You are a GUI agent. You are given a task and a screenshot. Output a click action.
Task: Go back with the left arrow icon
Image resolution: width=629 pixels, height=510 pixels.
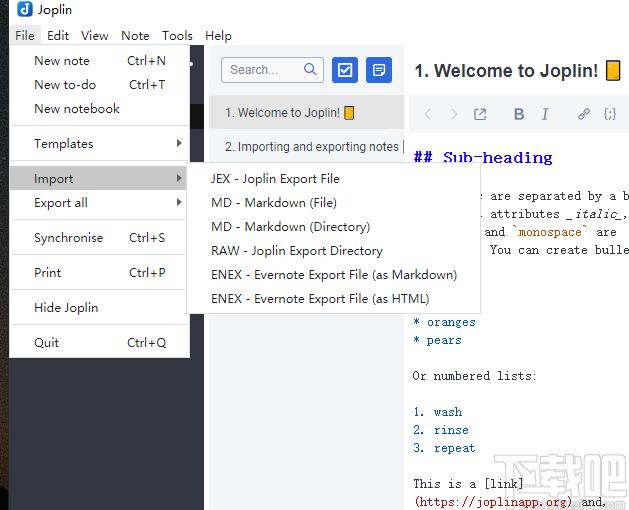tap(428, 114)
